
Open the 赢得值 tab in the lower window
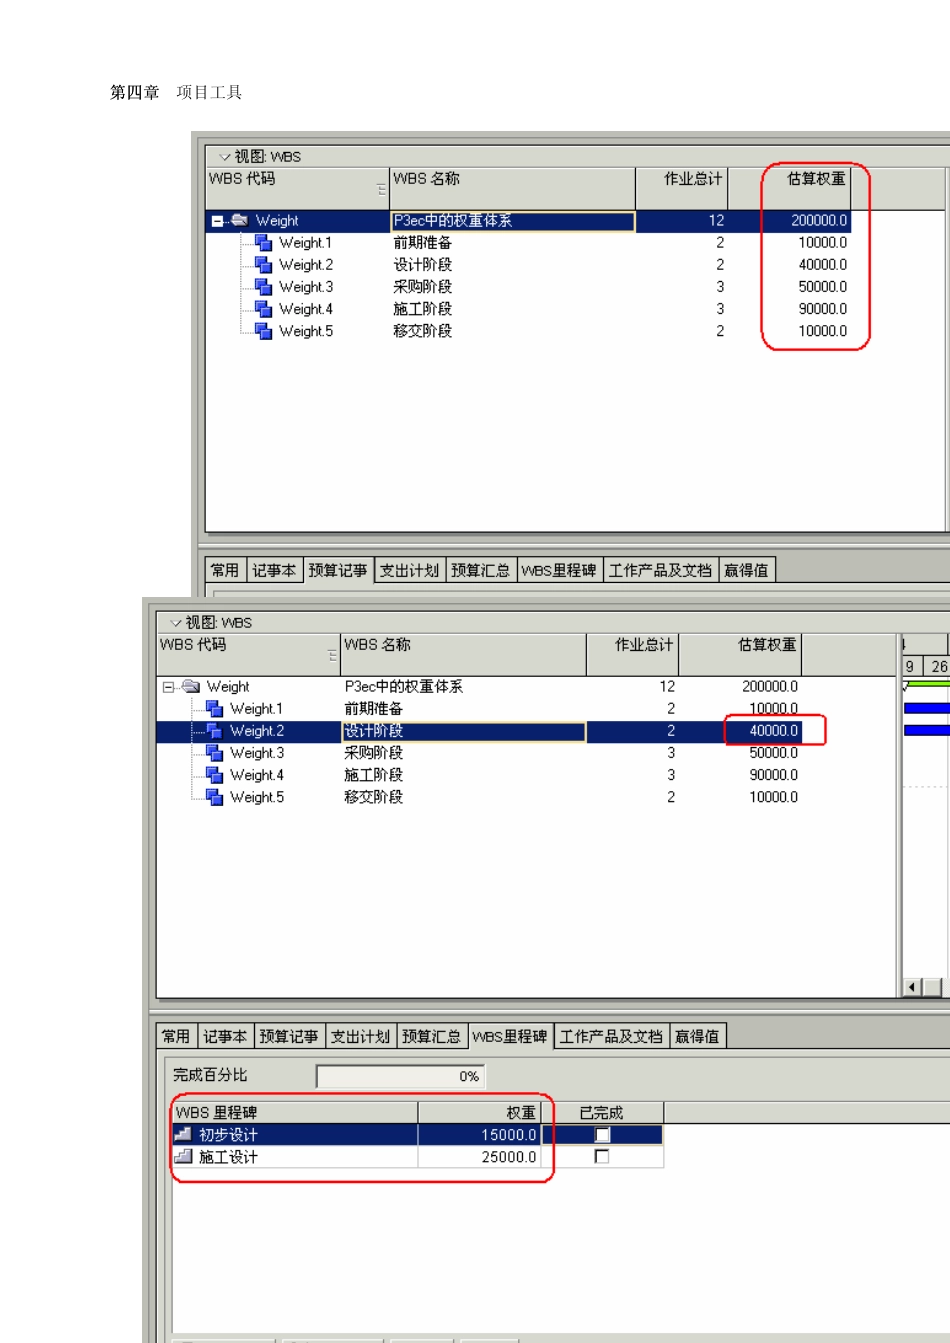(x=697, y=1036)
